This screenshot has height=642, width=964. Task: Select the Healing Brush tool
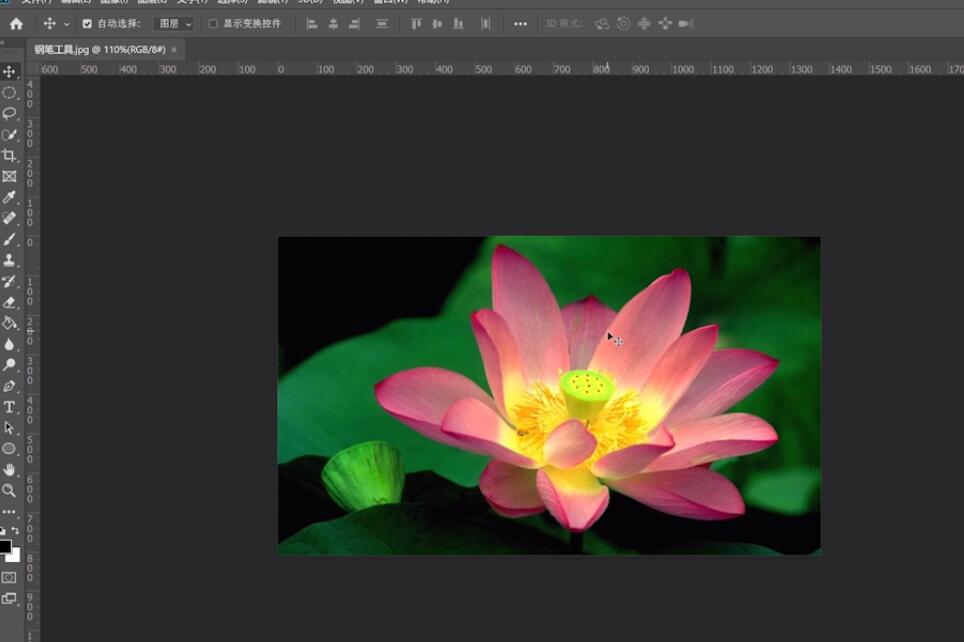pyautogui.click(x=9, y=218)
